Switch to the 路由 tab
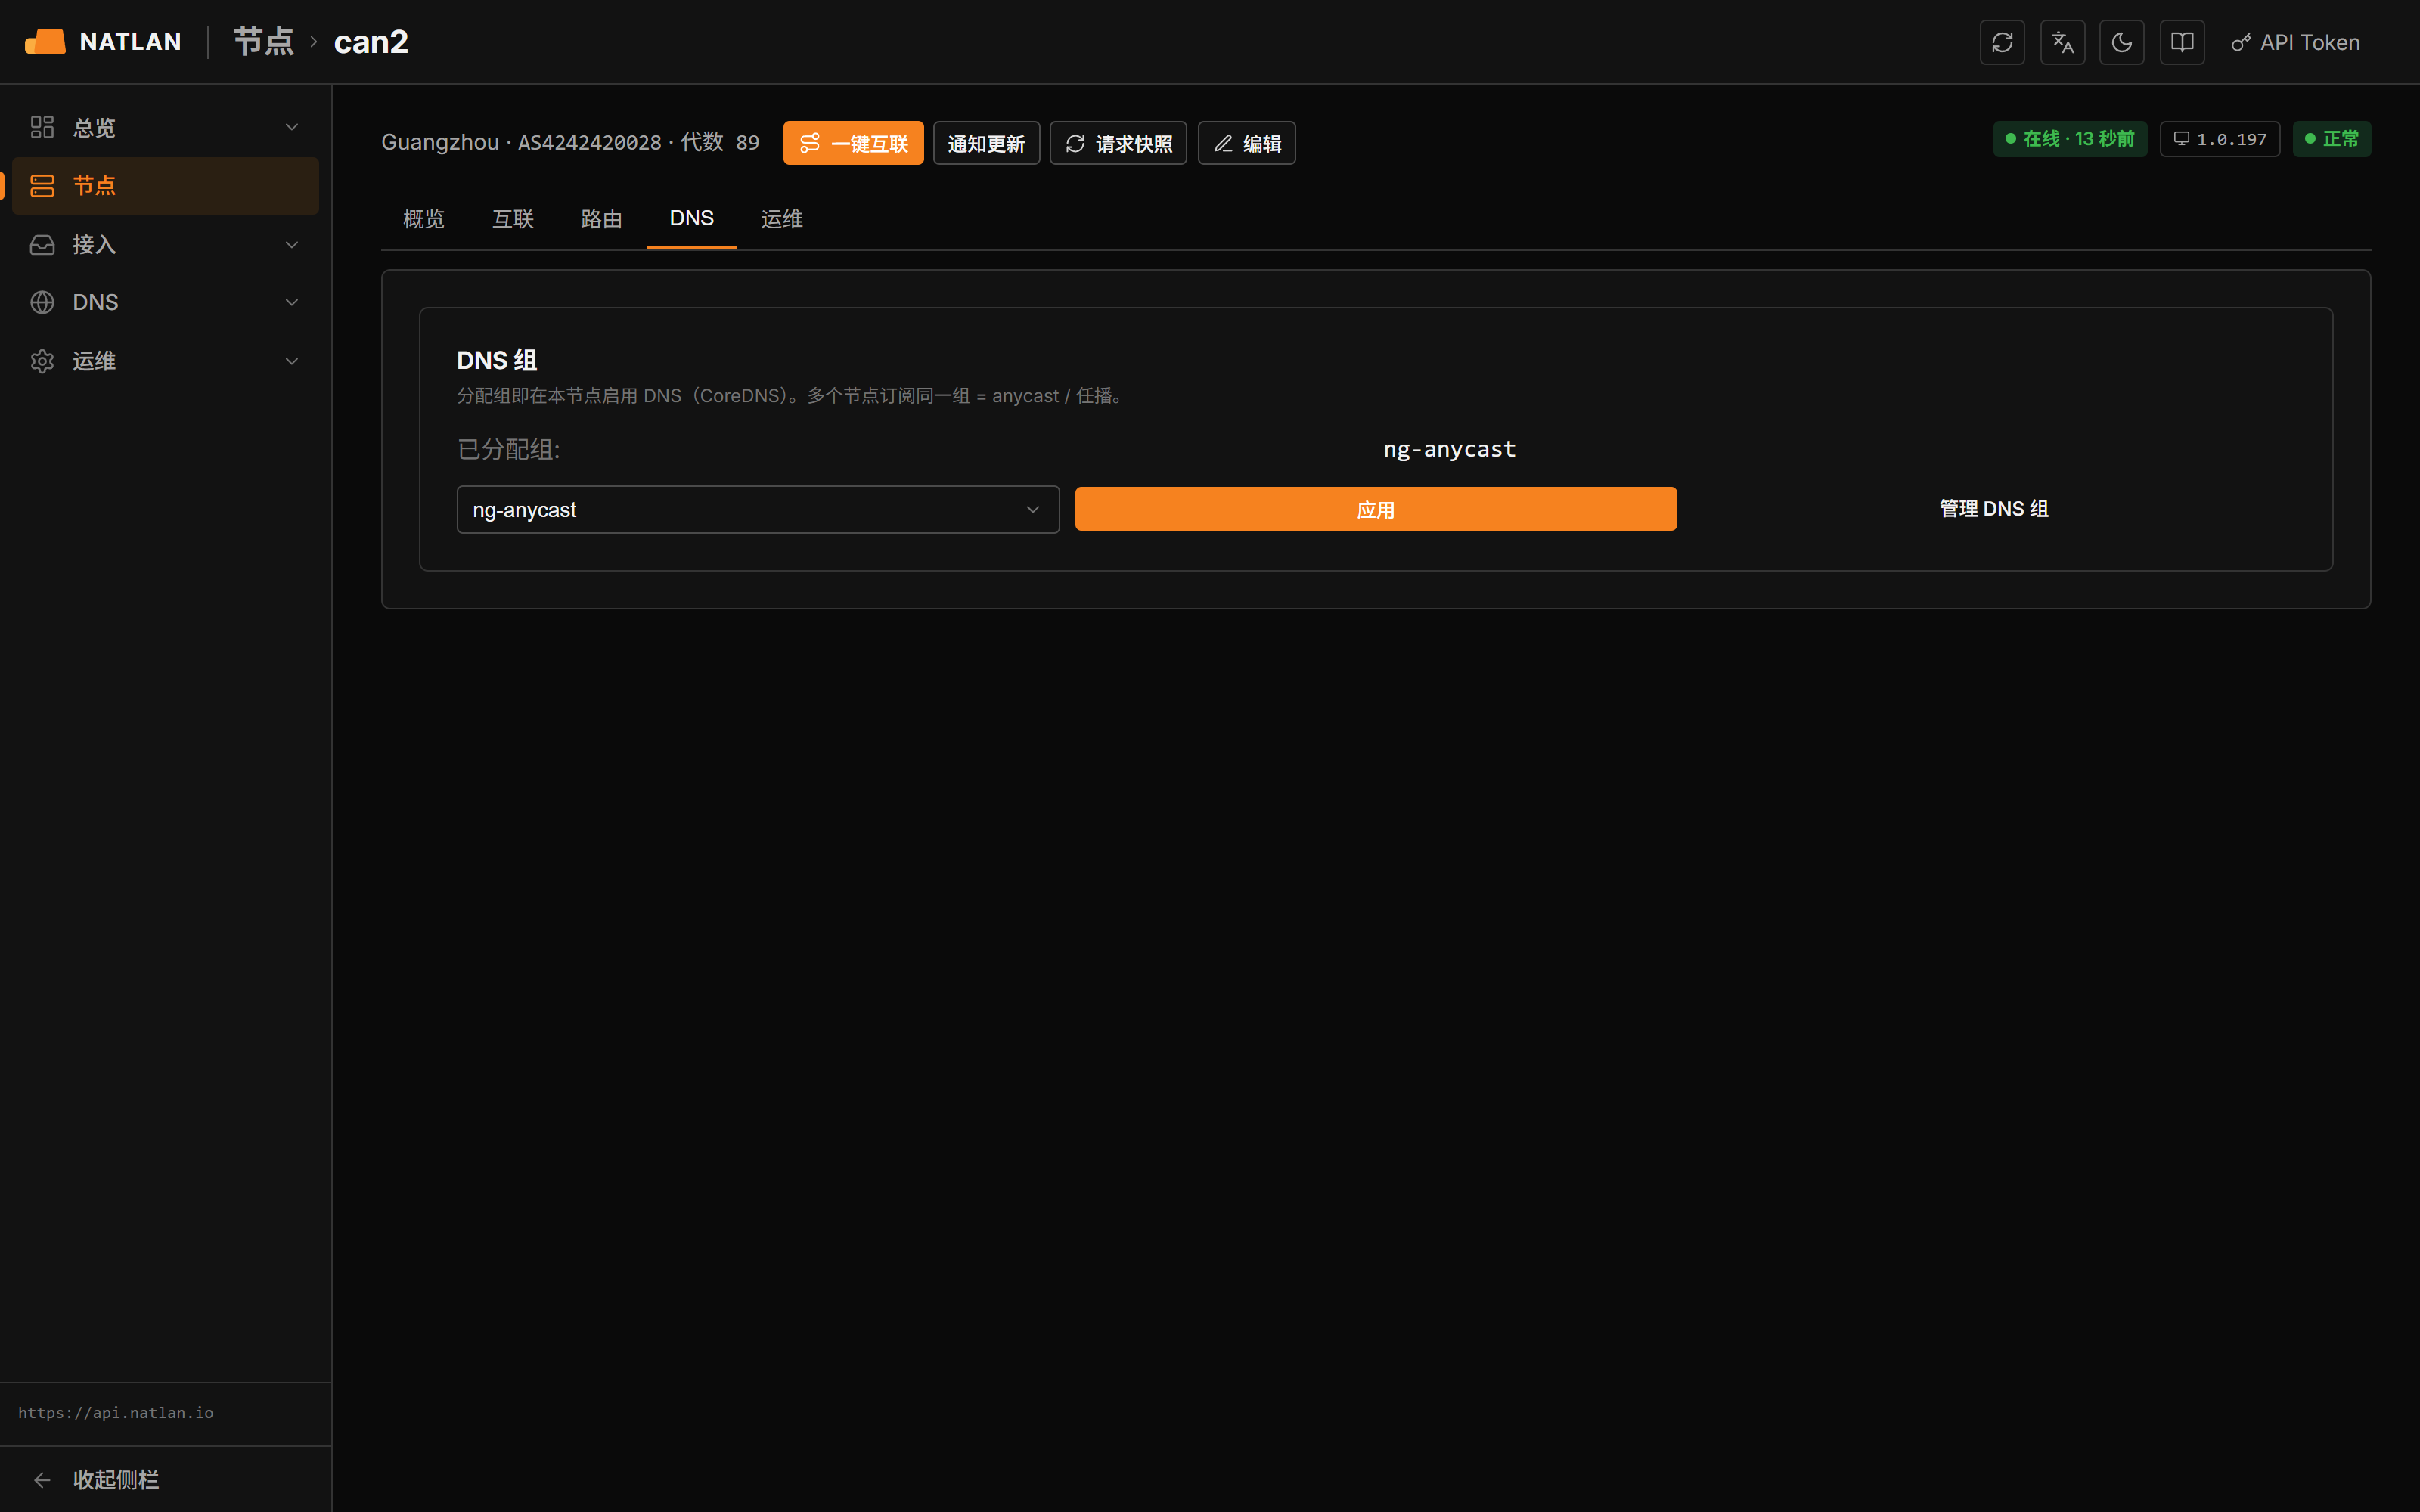Screen dimensions: 2420x1512 point(602,218)
